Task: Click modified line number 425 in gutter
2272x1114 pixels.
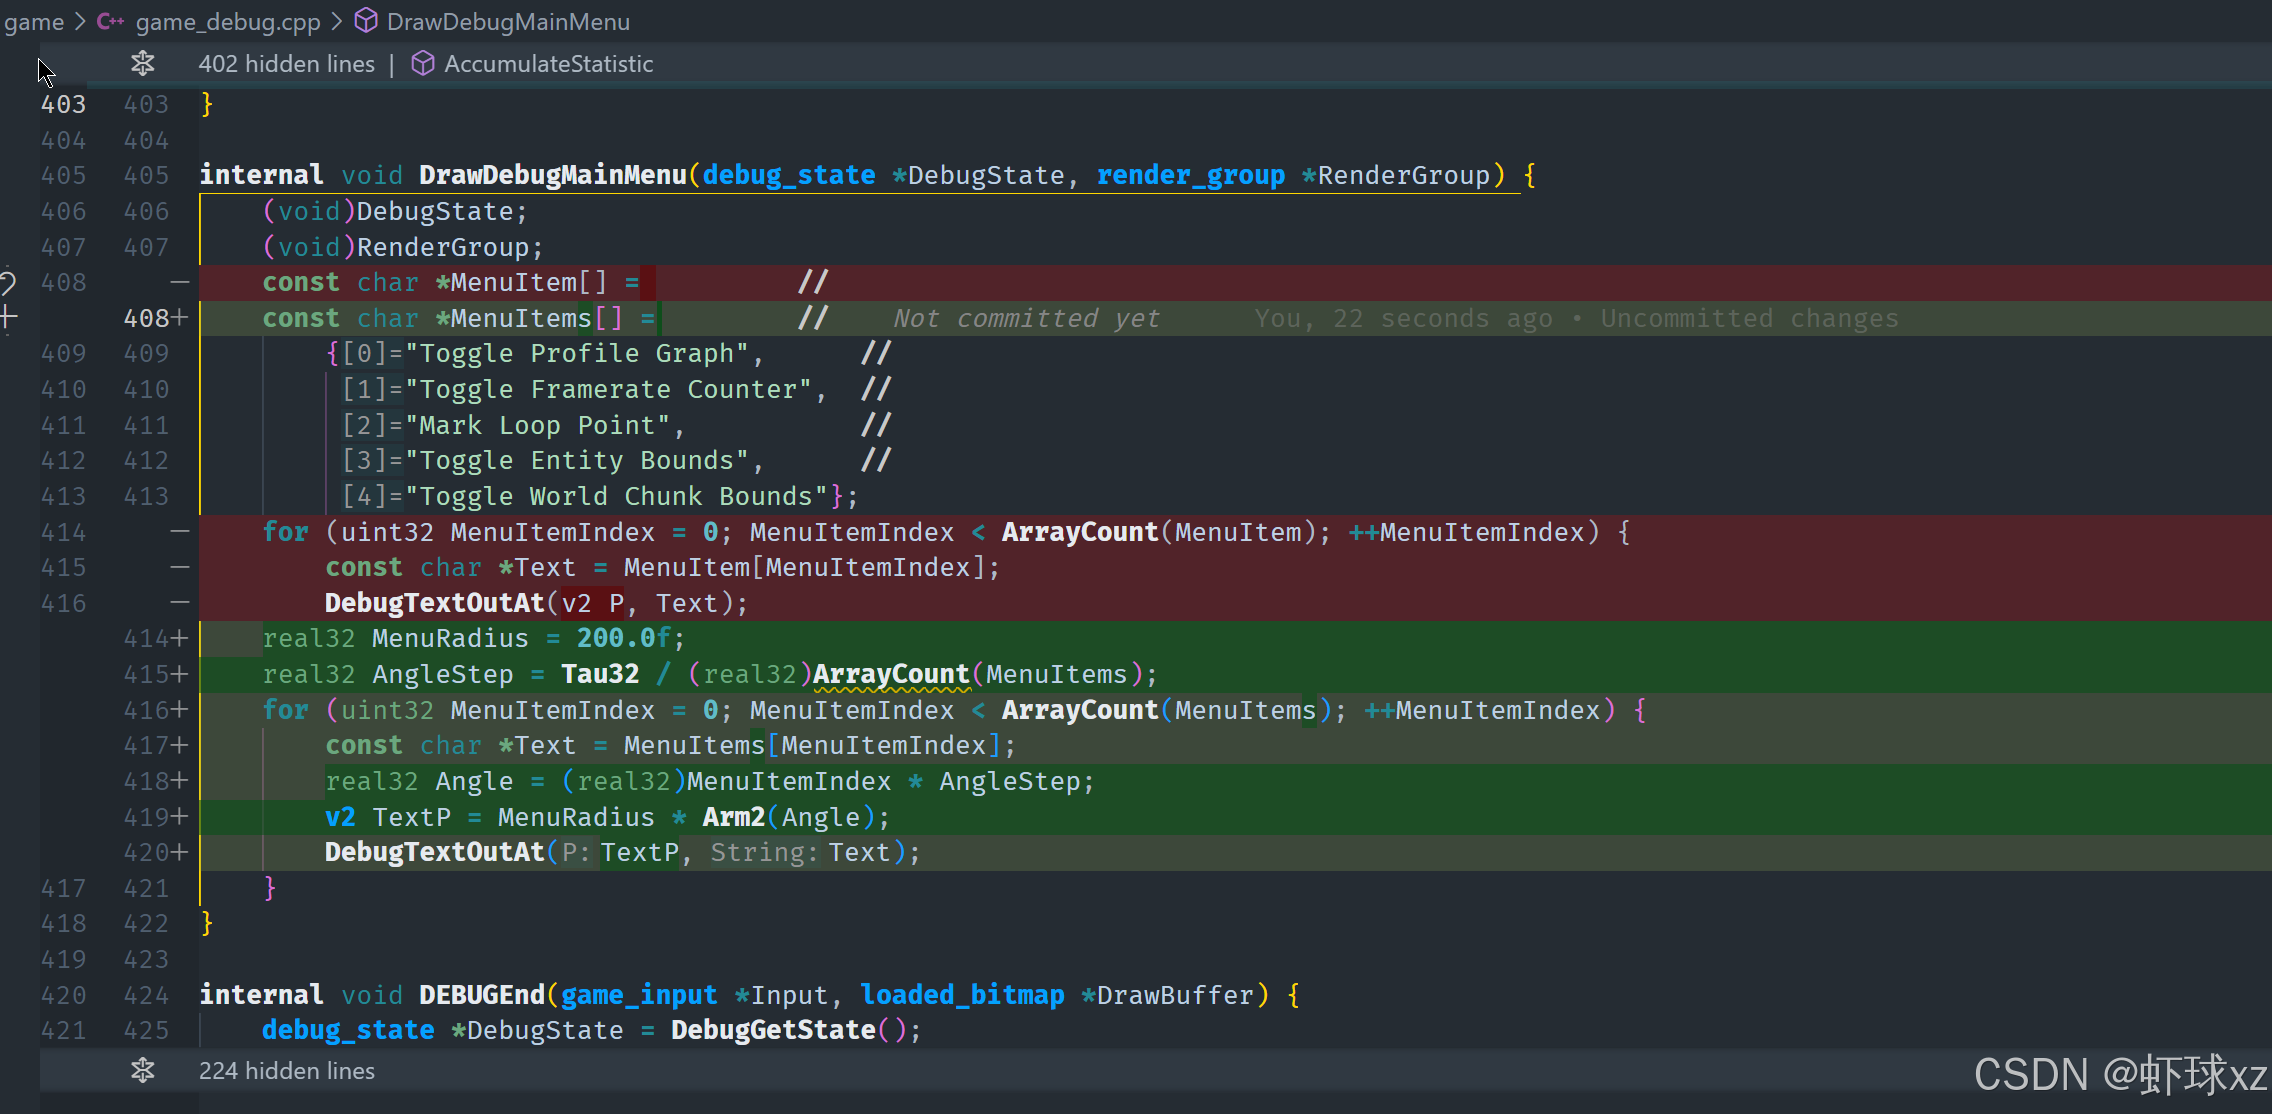Action: (146, 1030)
